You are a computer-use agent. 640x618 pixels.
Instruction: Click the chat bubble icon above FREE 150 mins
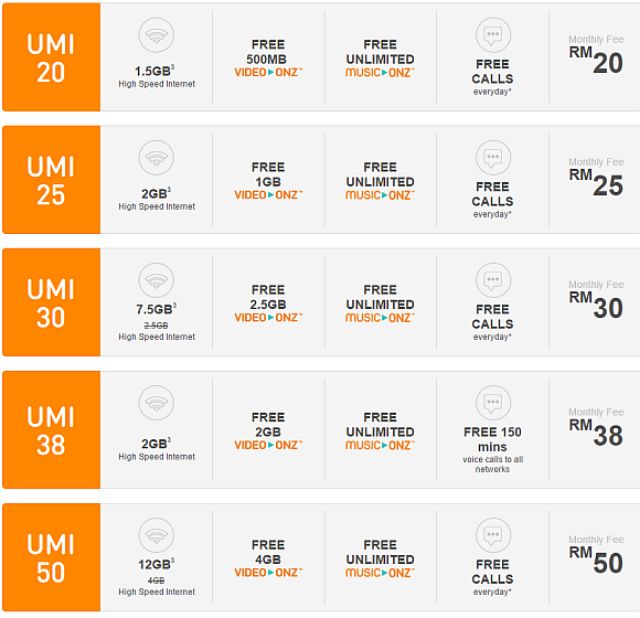pyautogui.click(x=493, y=403)
